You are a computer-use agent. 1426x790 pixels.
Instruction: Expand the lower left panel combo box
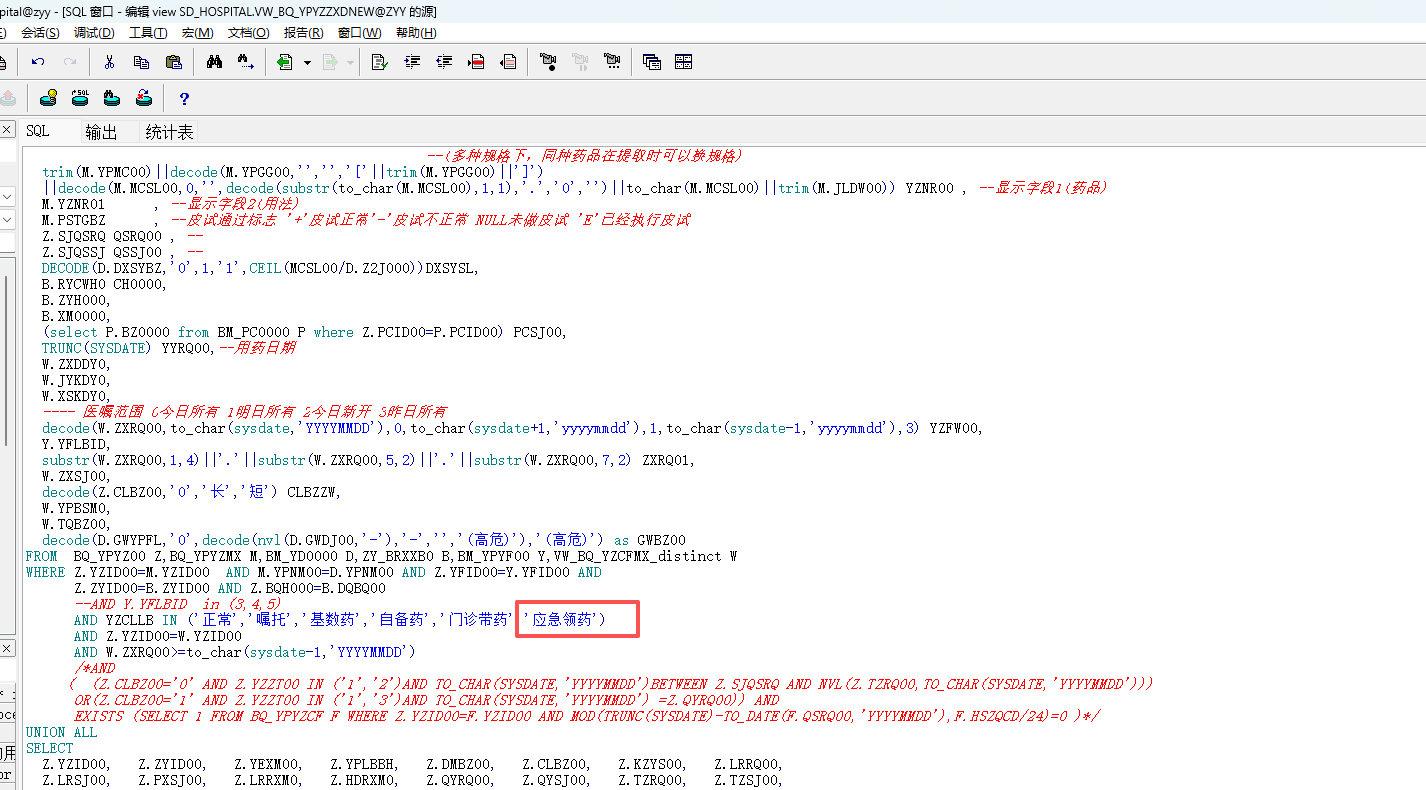pyautogui.click(x=6, y=220)
